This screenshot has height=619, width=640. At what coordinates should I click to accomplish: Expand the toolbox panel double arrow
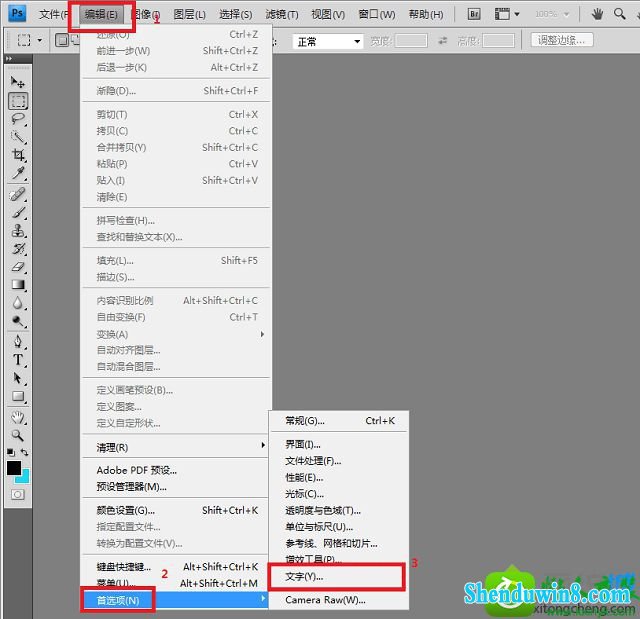pos(9,59)
